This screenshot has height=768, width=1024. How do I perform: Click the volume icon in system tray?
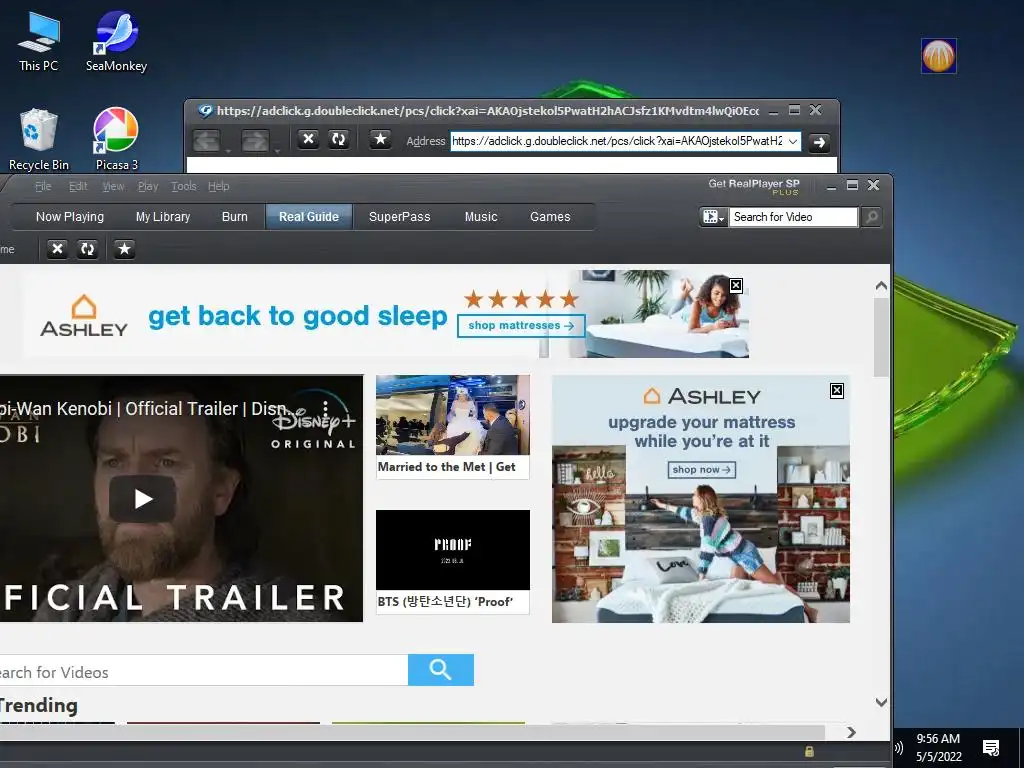coord(899,748)
